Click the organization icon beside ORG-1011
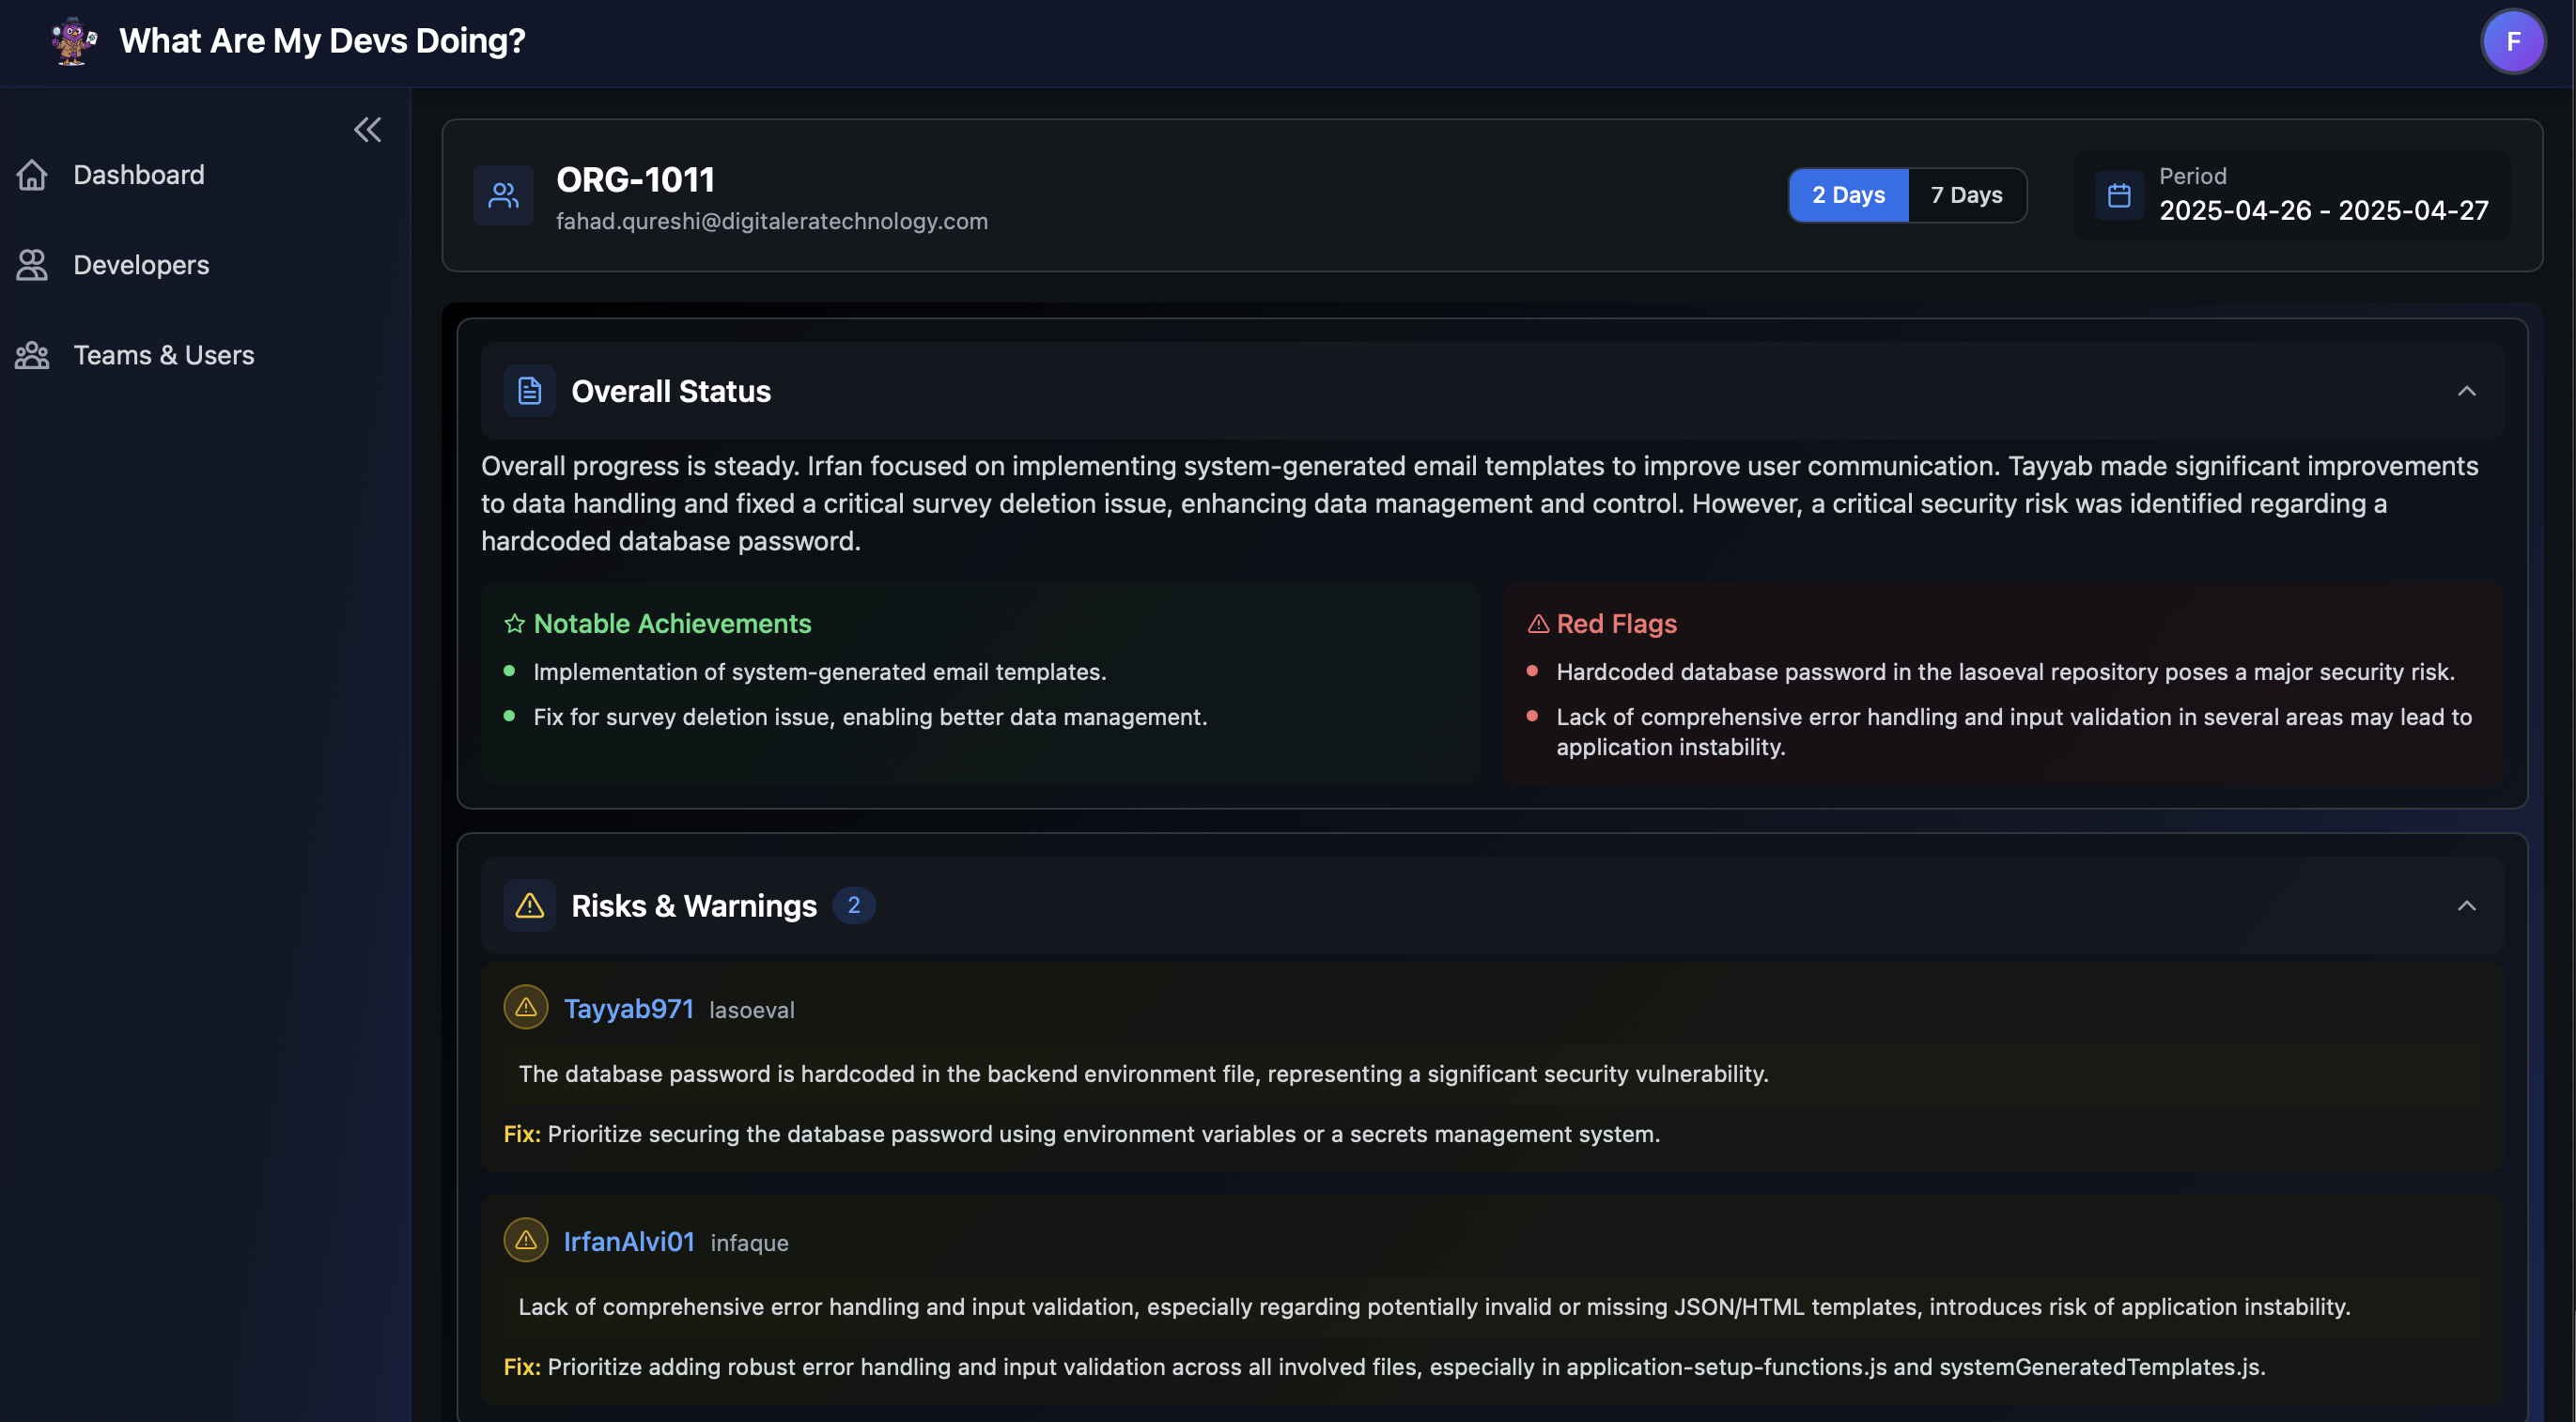 coord(504,195)
